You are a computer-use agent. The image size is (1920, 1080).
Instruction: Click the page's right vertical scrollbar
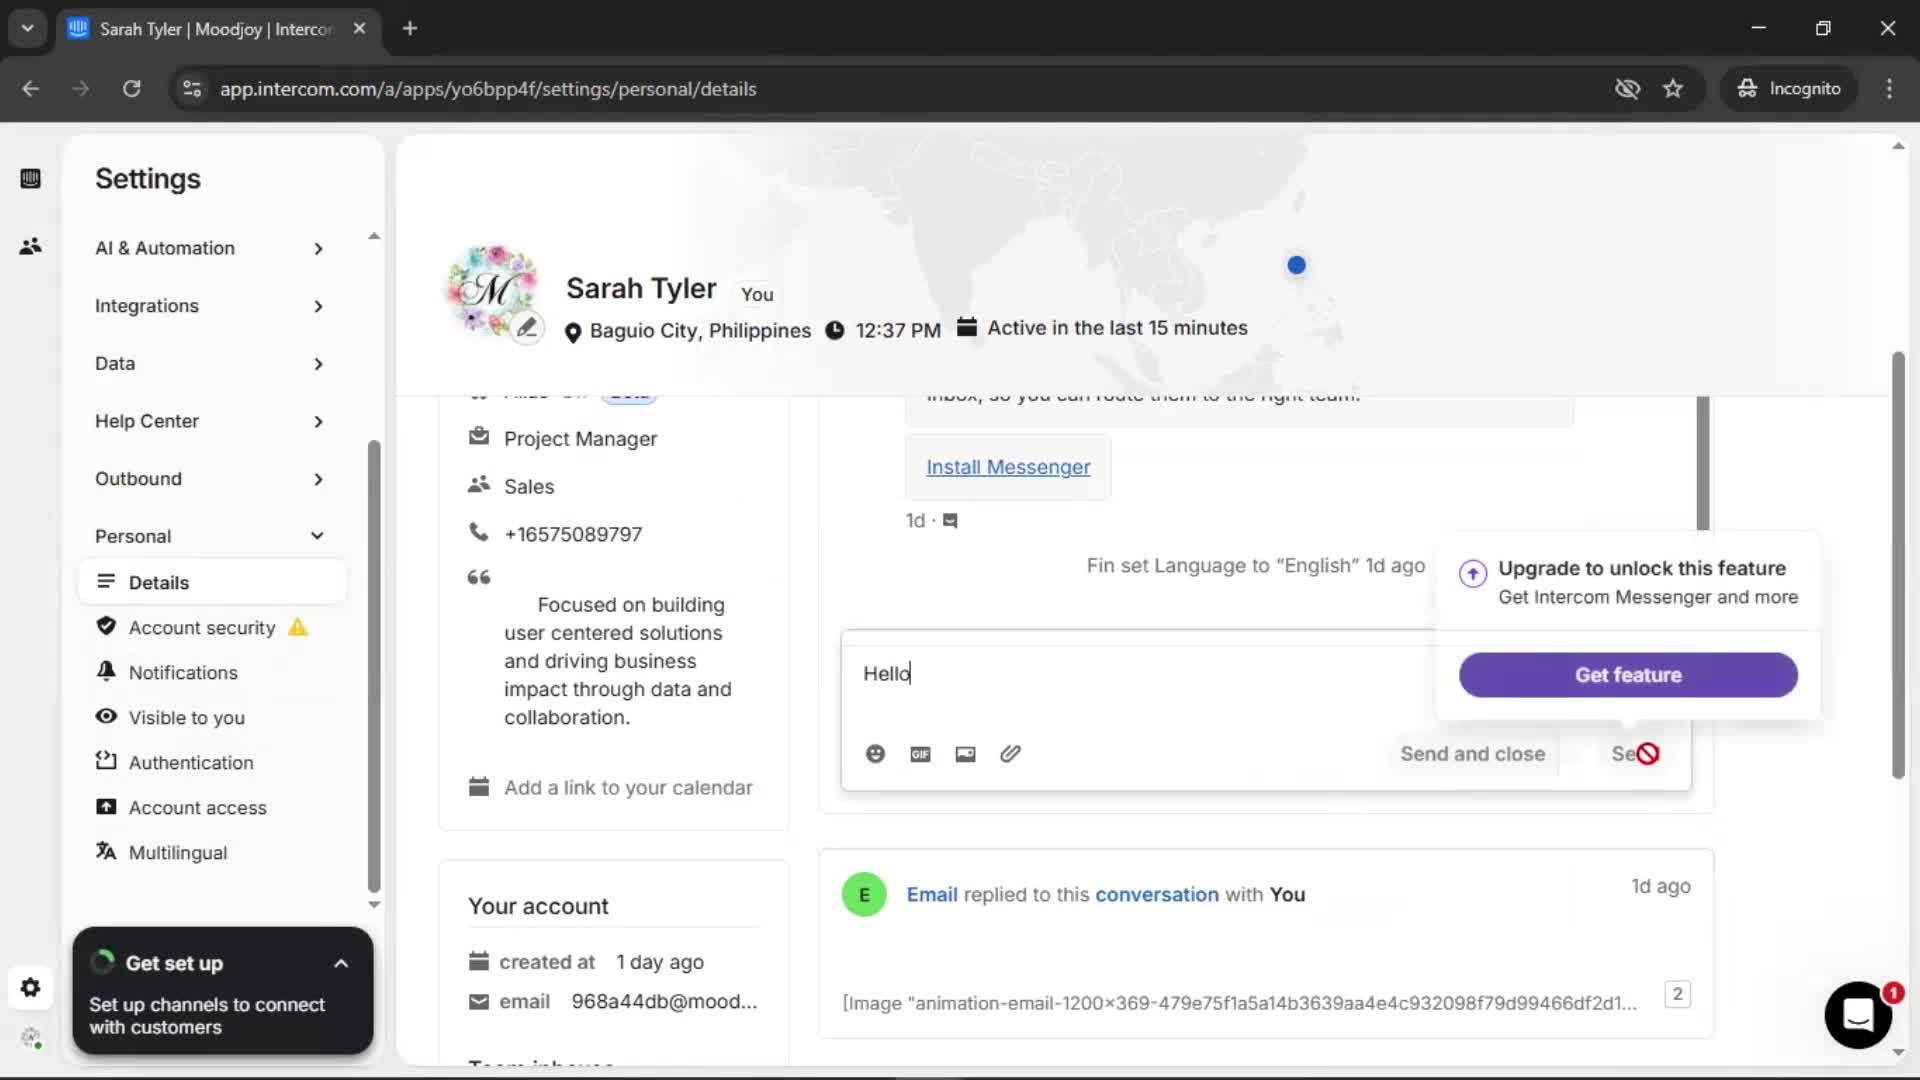(1898, 565)
